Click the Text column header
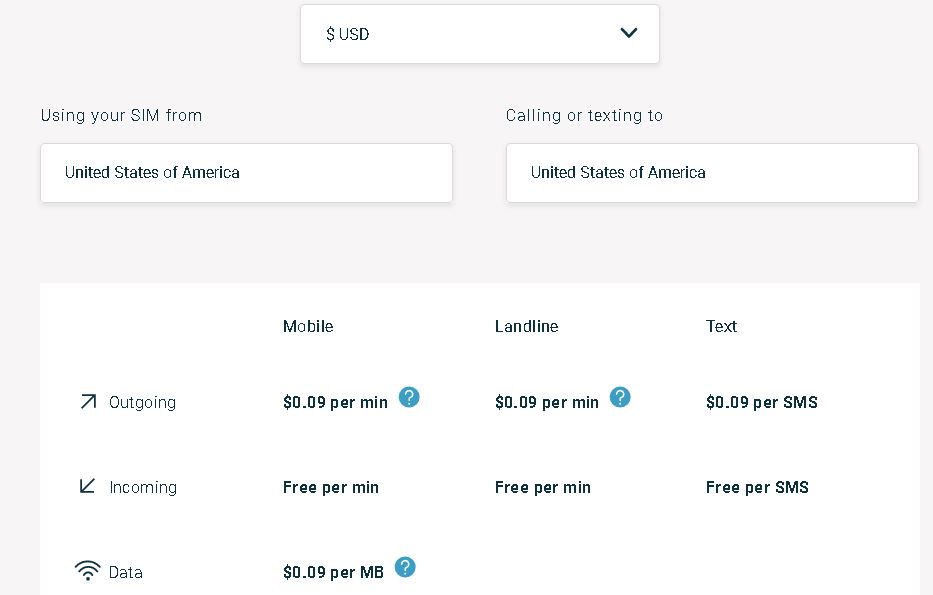The height and width of the screenshot is (595, 933). pyautogui.click(x=721, y=326)
